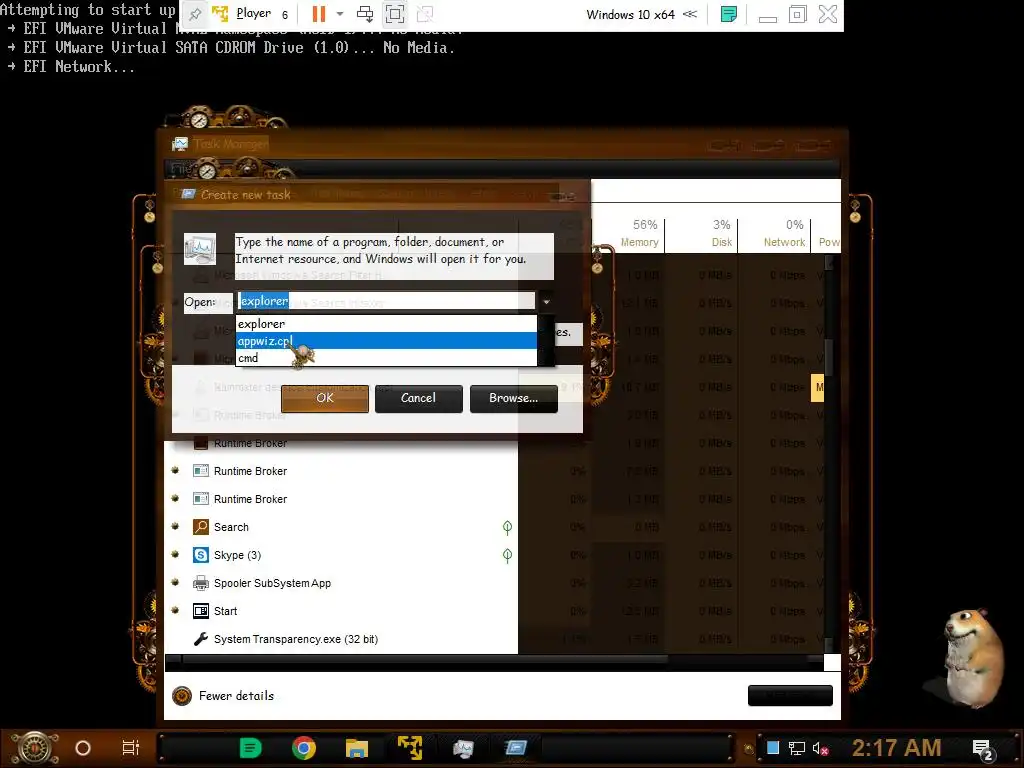Select the Skype (3) process row

[342, 555]
